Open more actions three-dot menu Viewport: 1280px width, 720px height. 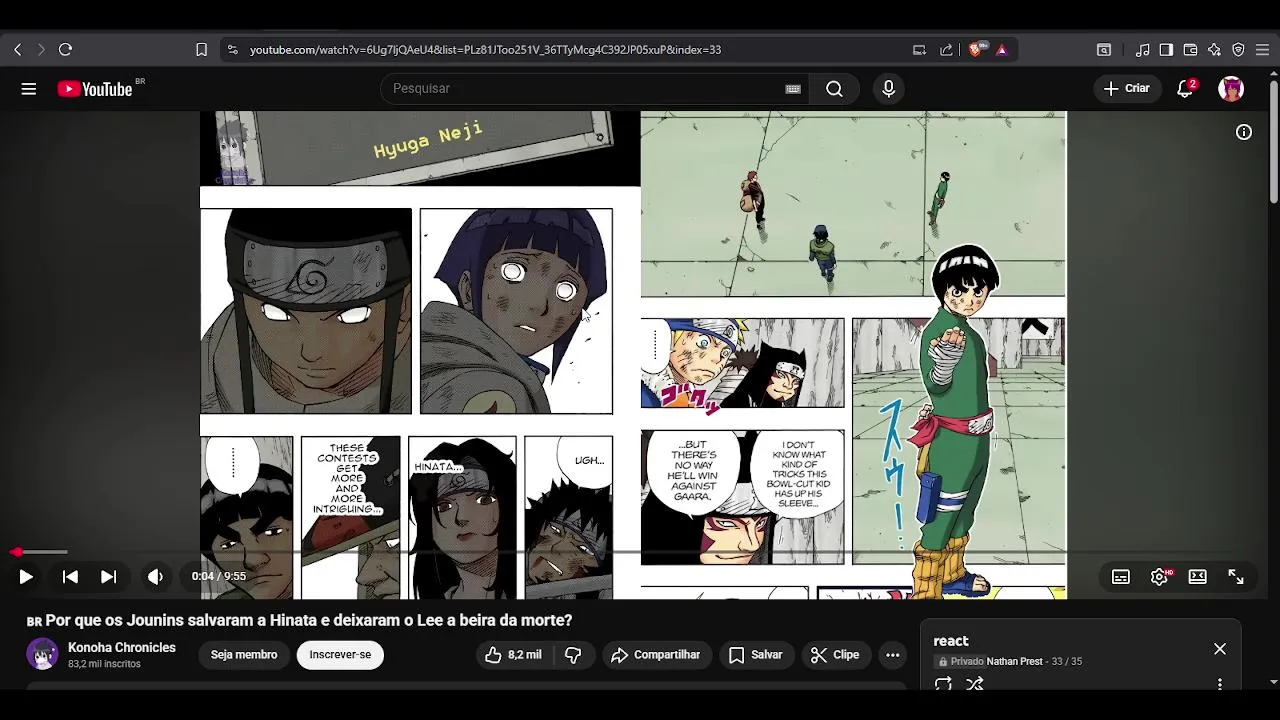(x=893, y=655)
